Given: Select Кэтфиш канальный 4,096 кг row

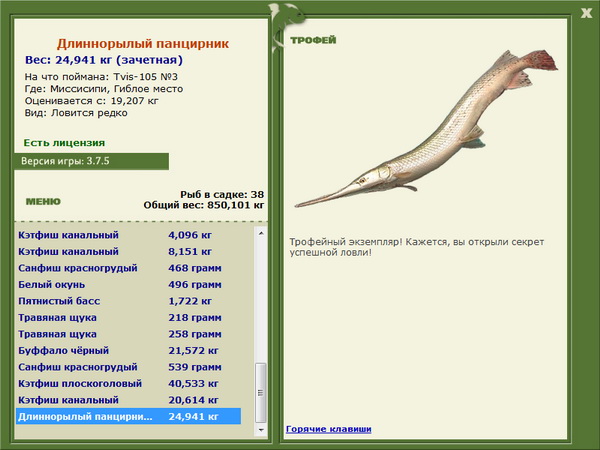Looking at the screenshot, I should (129, 235).
